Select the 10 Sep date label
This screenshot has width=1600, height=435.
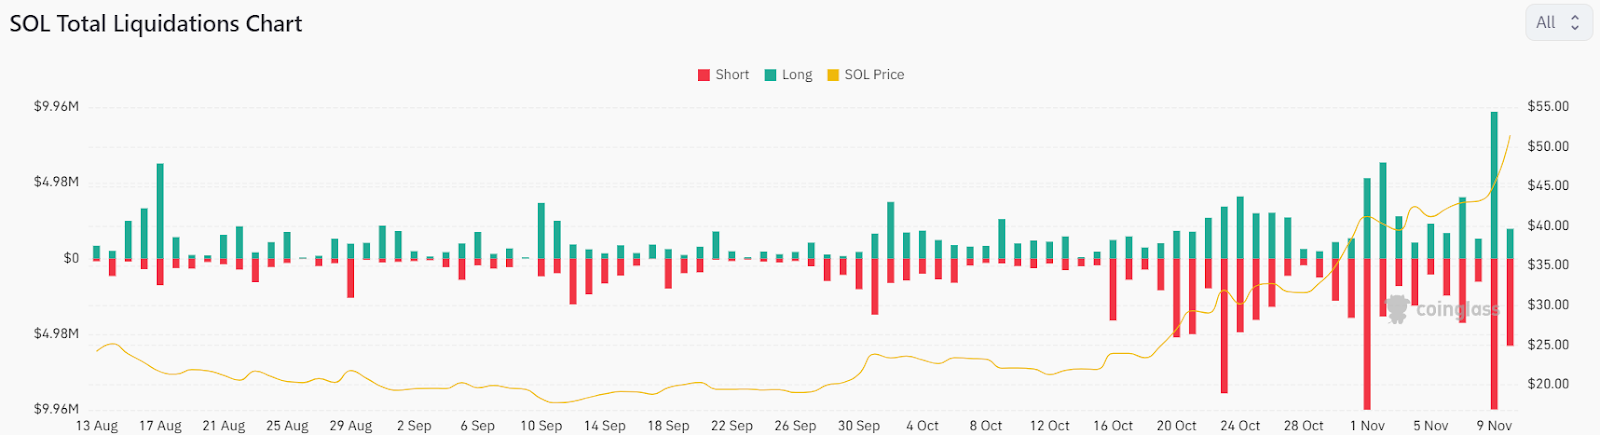point(541,426)
